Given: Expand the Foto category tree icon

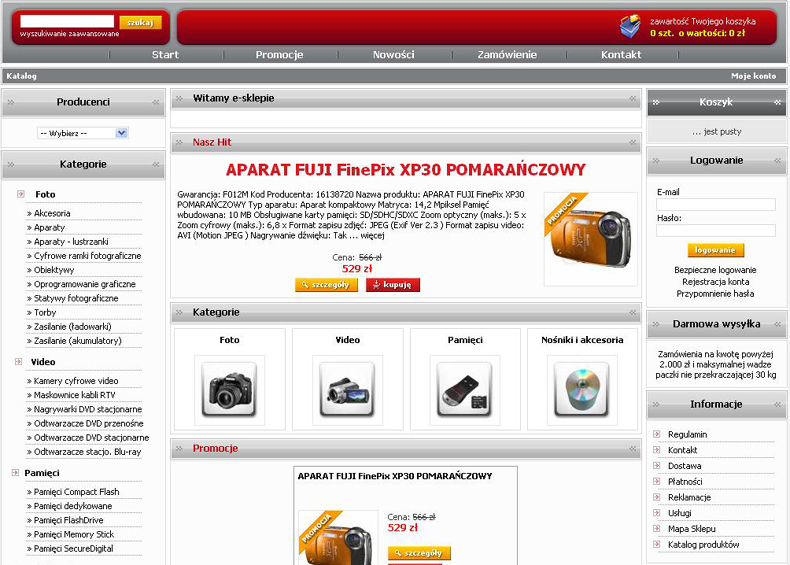Looking at the screenshot, I should coord(21,194).
